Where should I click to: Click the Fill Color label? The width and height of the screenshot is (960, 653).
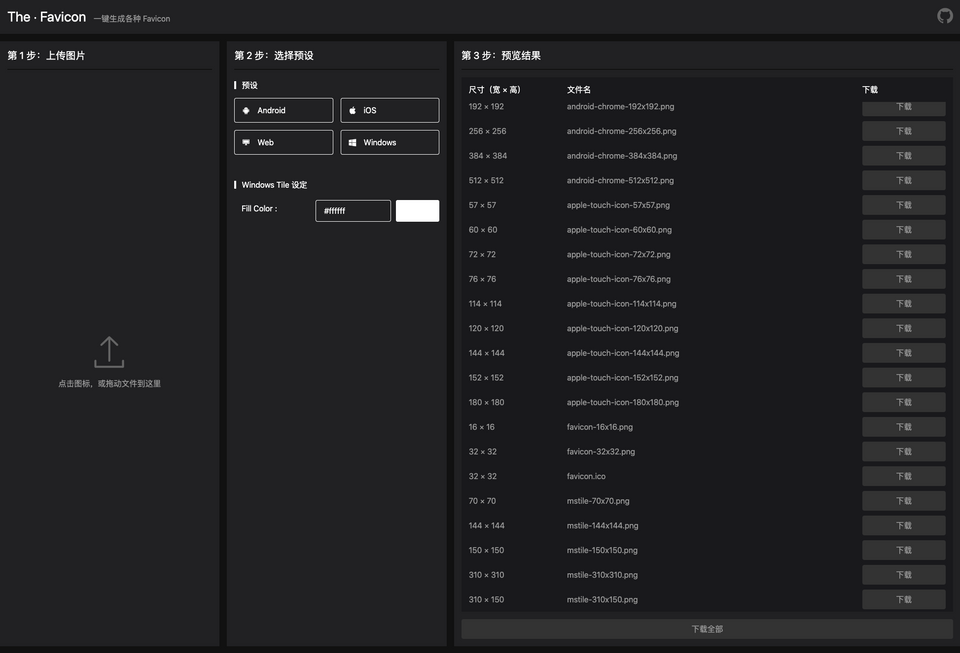[x=259, y=209]
